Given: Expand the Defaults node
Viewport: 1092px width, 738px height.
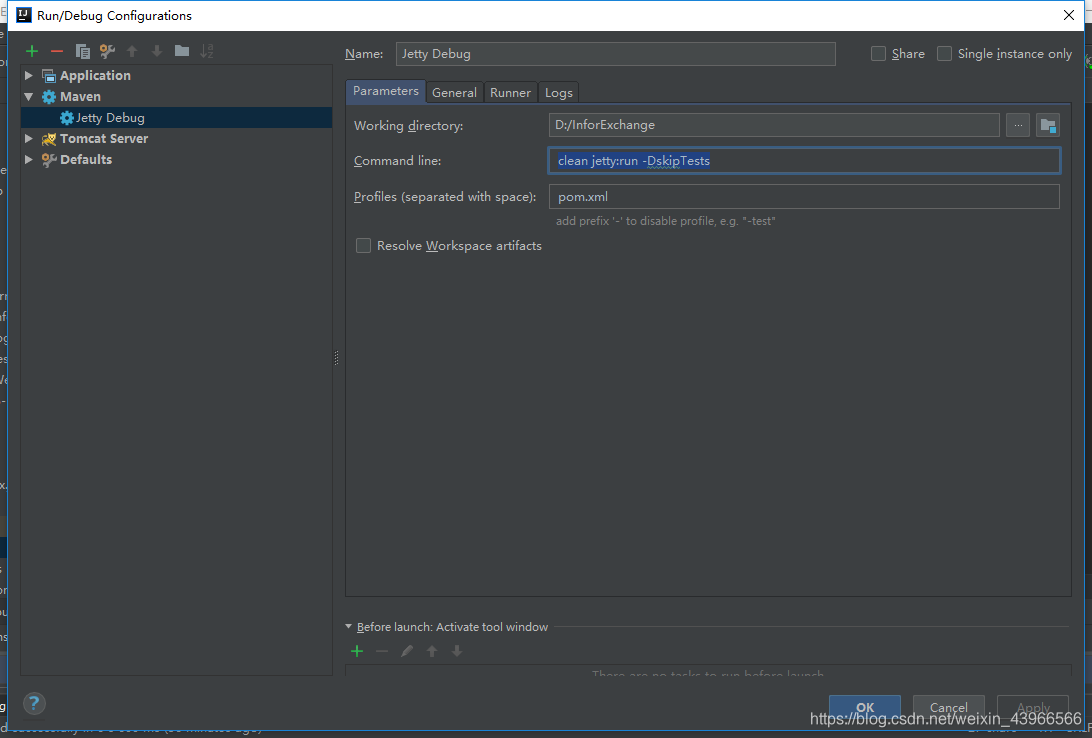Looking at the screenshot, I should click(x=29, y=159).
